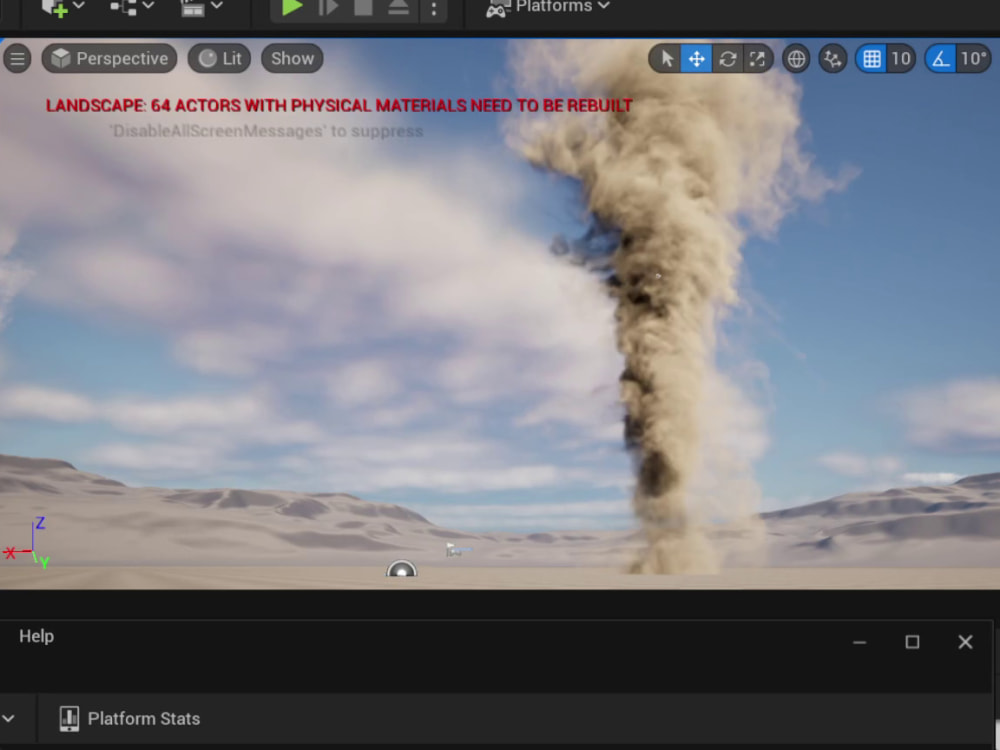
Task: Select the small actor icon on the desert floor
Action: (x=457, y=549)
